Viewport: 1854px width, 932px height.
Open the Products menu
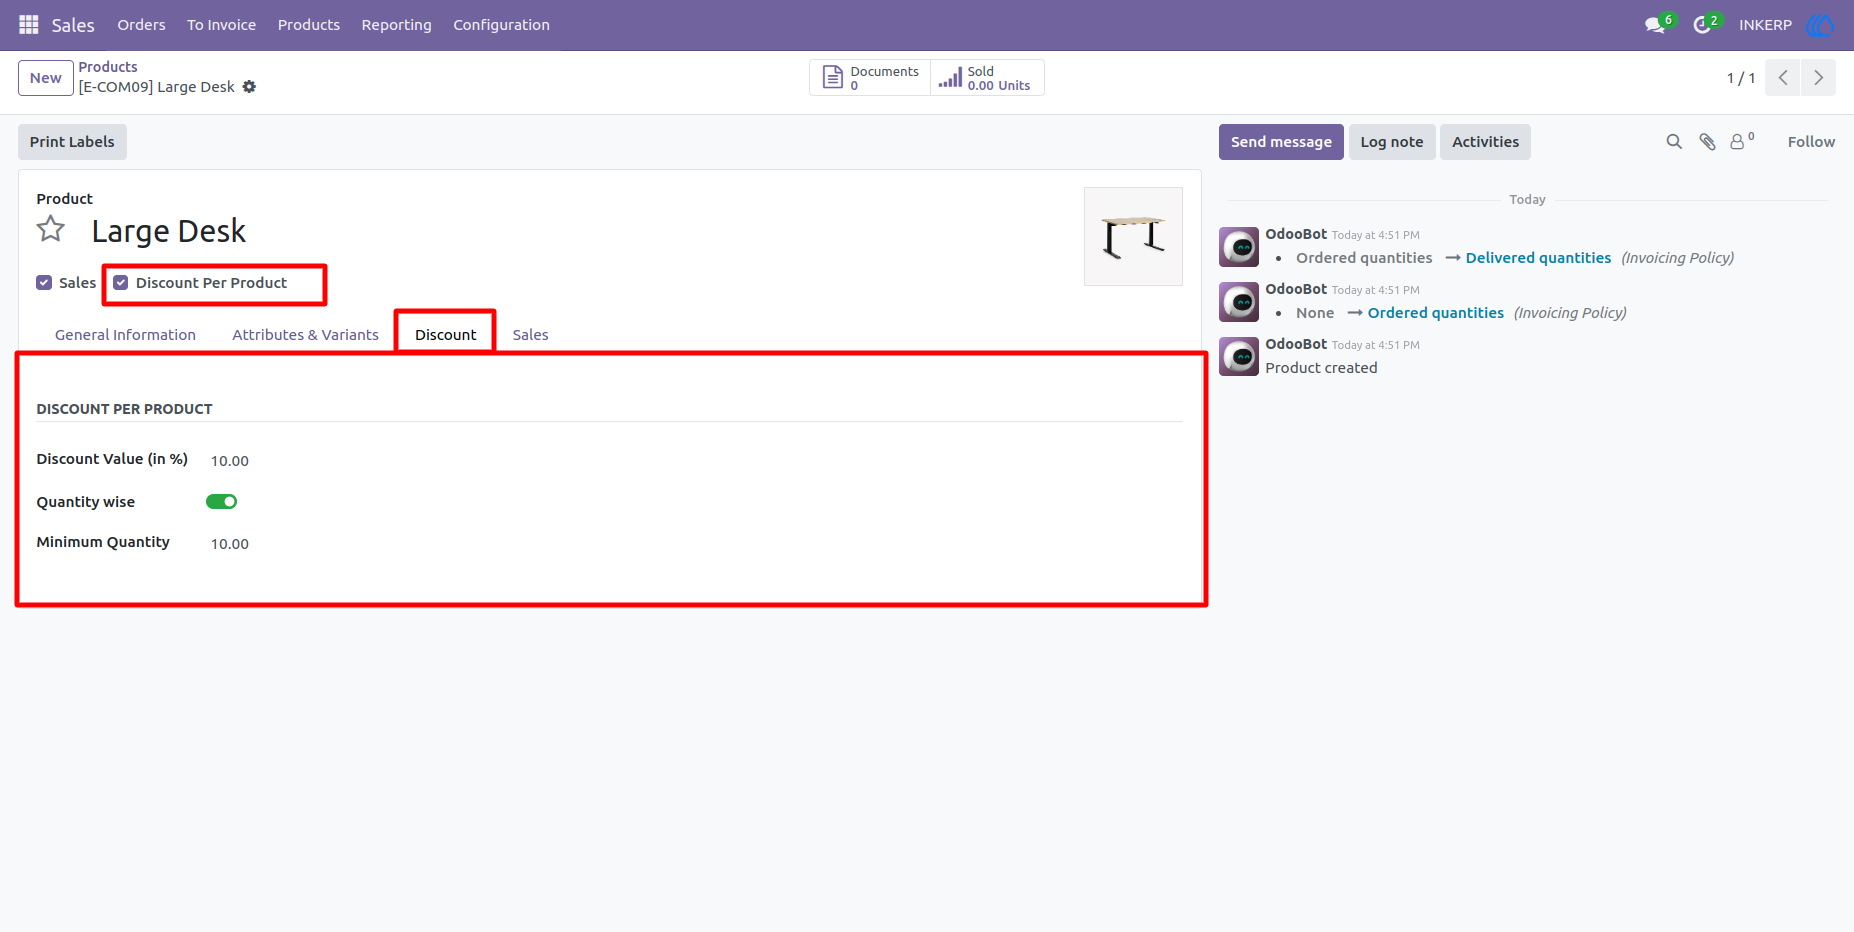[x=309, y=25]
